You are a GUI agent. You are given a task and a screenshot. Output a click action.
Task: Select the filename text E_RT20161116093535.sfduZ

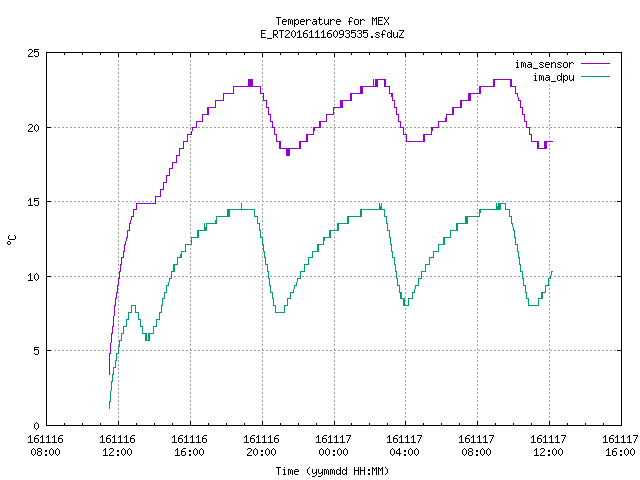[x=332, y=34]
